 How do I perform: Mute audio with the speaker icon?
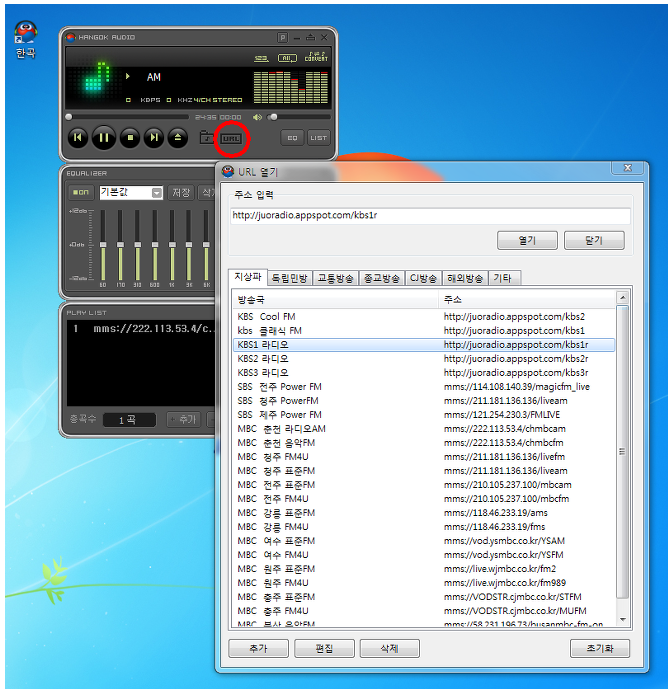pos(257,117)
